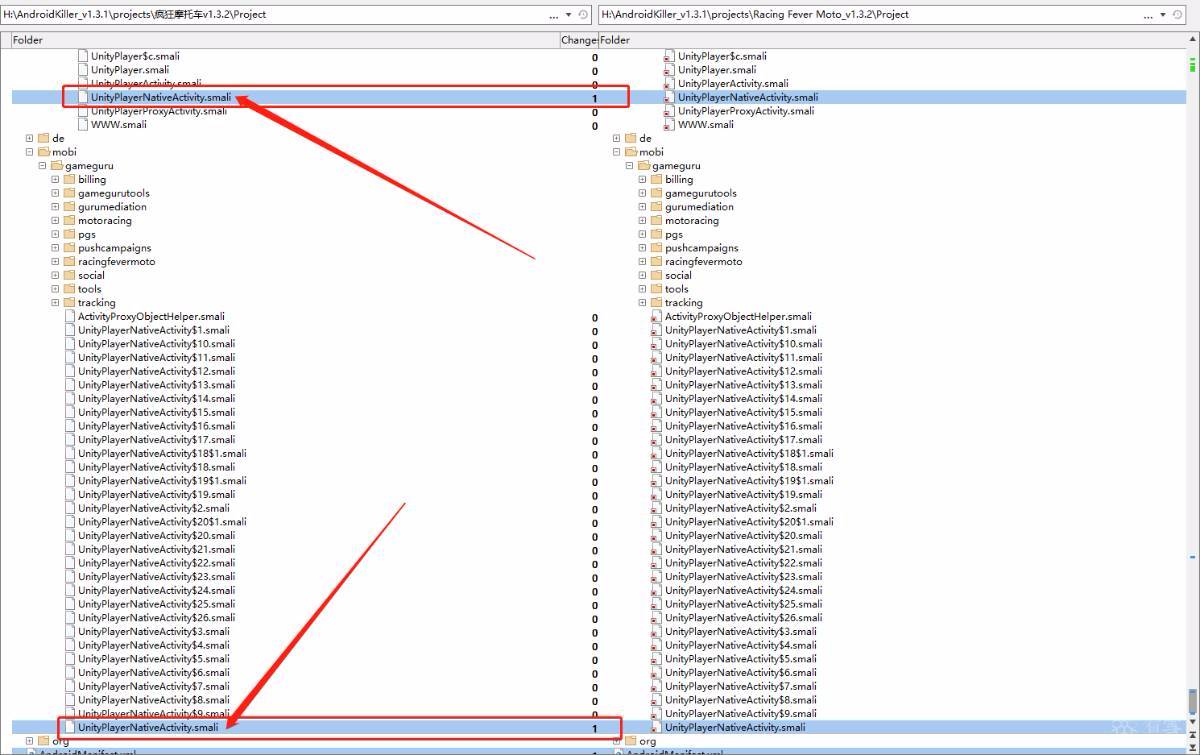Click the tracking folder icon in right pane
The width and height of the screenshot is (1200, 755).
click(657, 303)
